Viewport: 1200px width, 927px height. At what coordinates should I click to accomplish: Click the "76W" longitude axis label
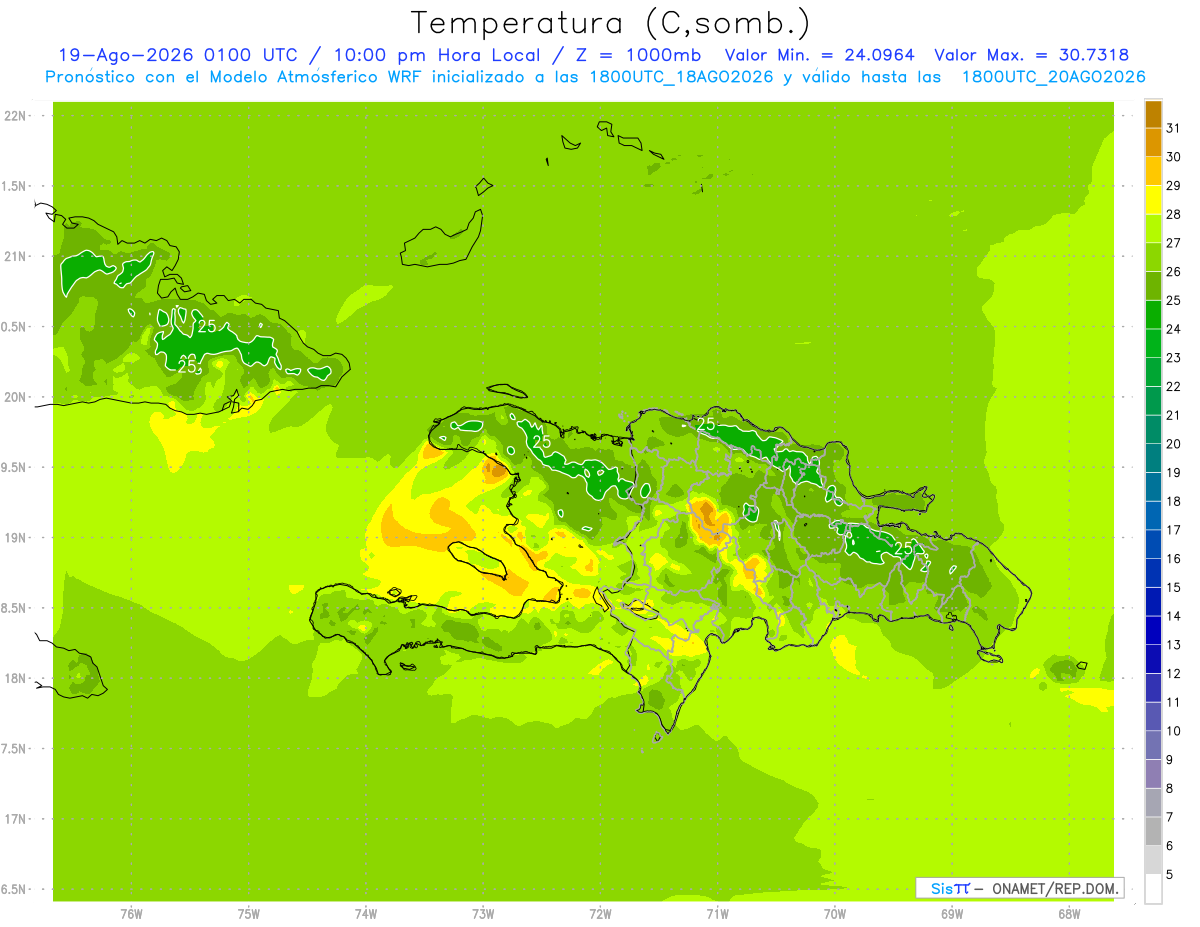coord(131,913)
